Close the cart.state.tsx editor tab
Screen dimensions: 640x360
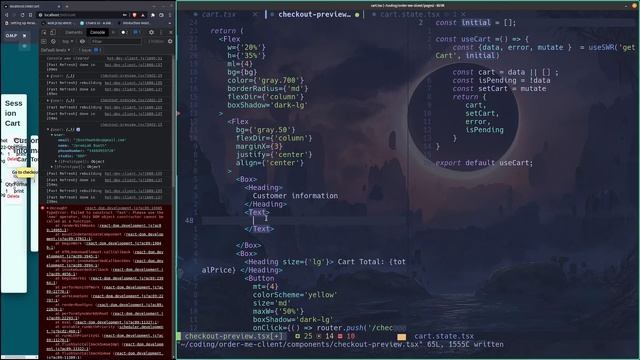pos(463,14)
